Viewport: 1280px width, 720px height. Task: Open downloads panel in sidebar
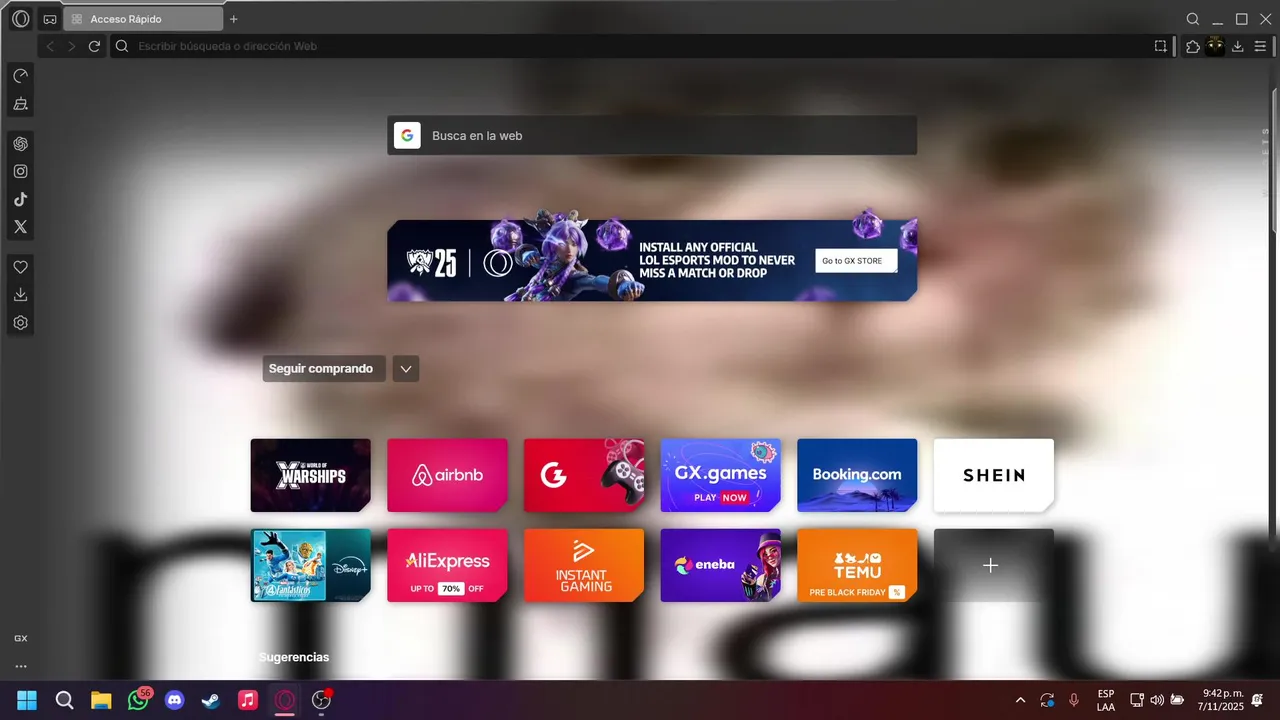pos(20,295)
